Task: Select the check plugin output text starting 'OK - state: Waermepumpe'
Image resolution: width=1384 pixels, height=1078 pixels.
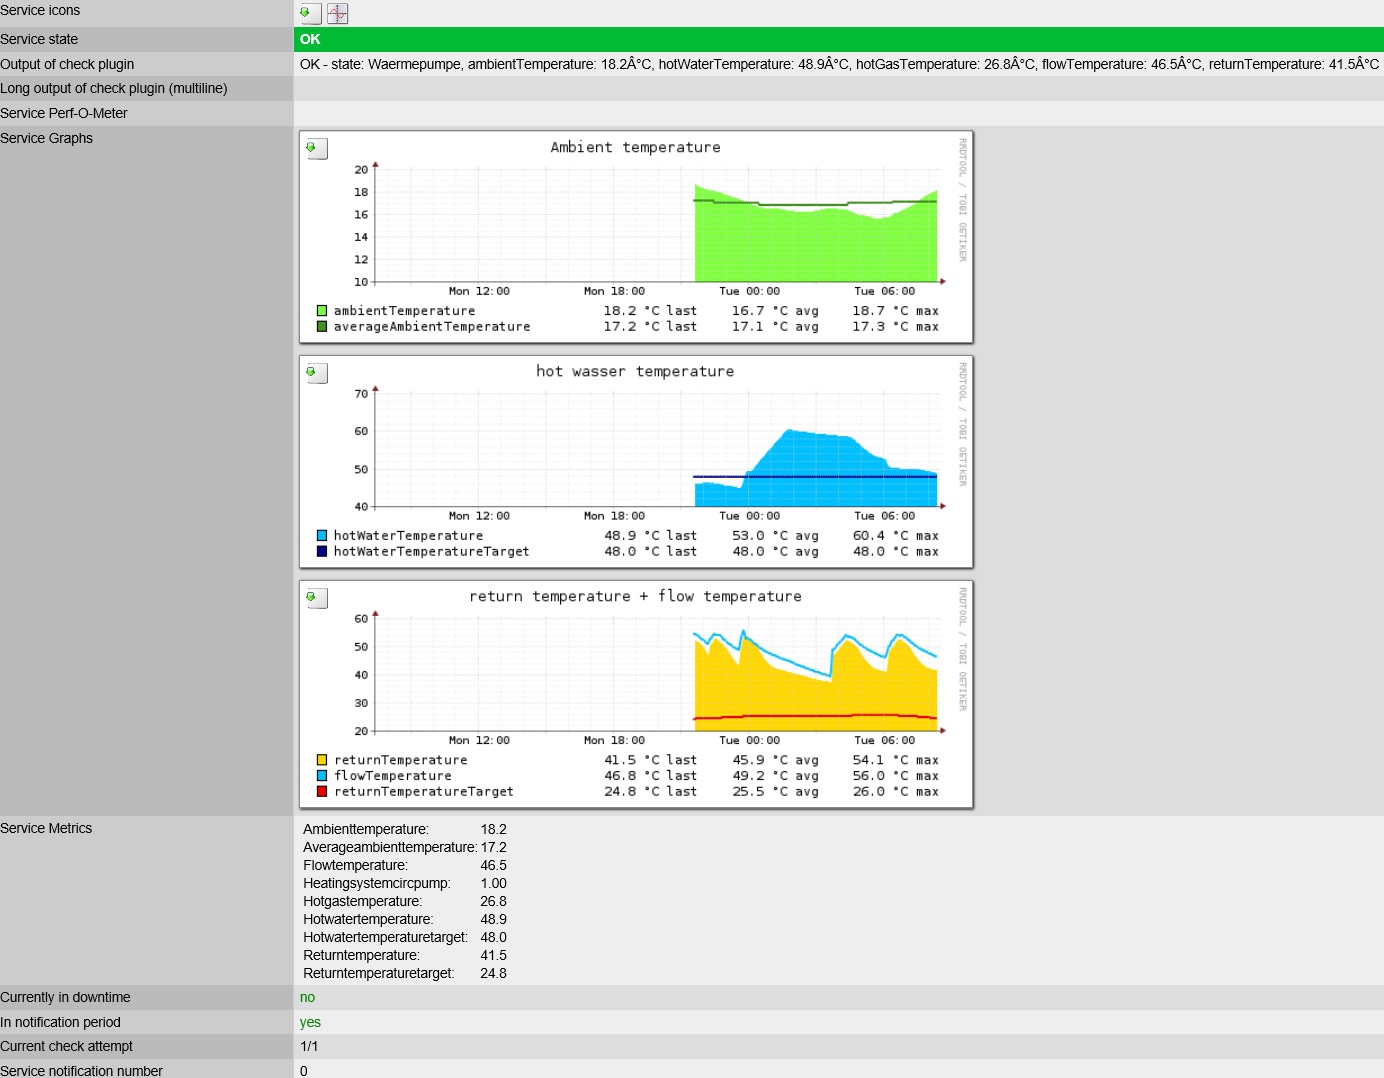Action: point(839,64)
